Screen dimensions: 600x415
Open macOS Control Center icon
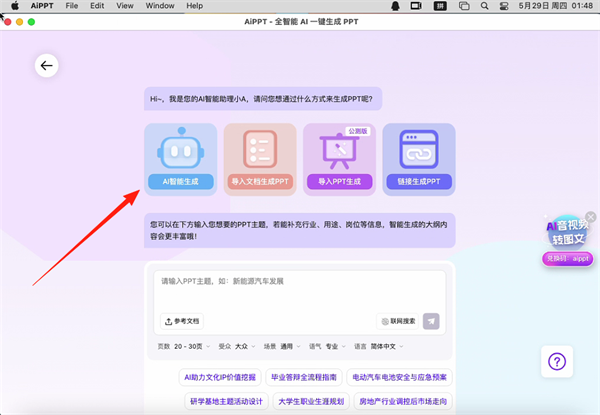click(x=504, y=6)
